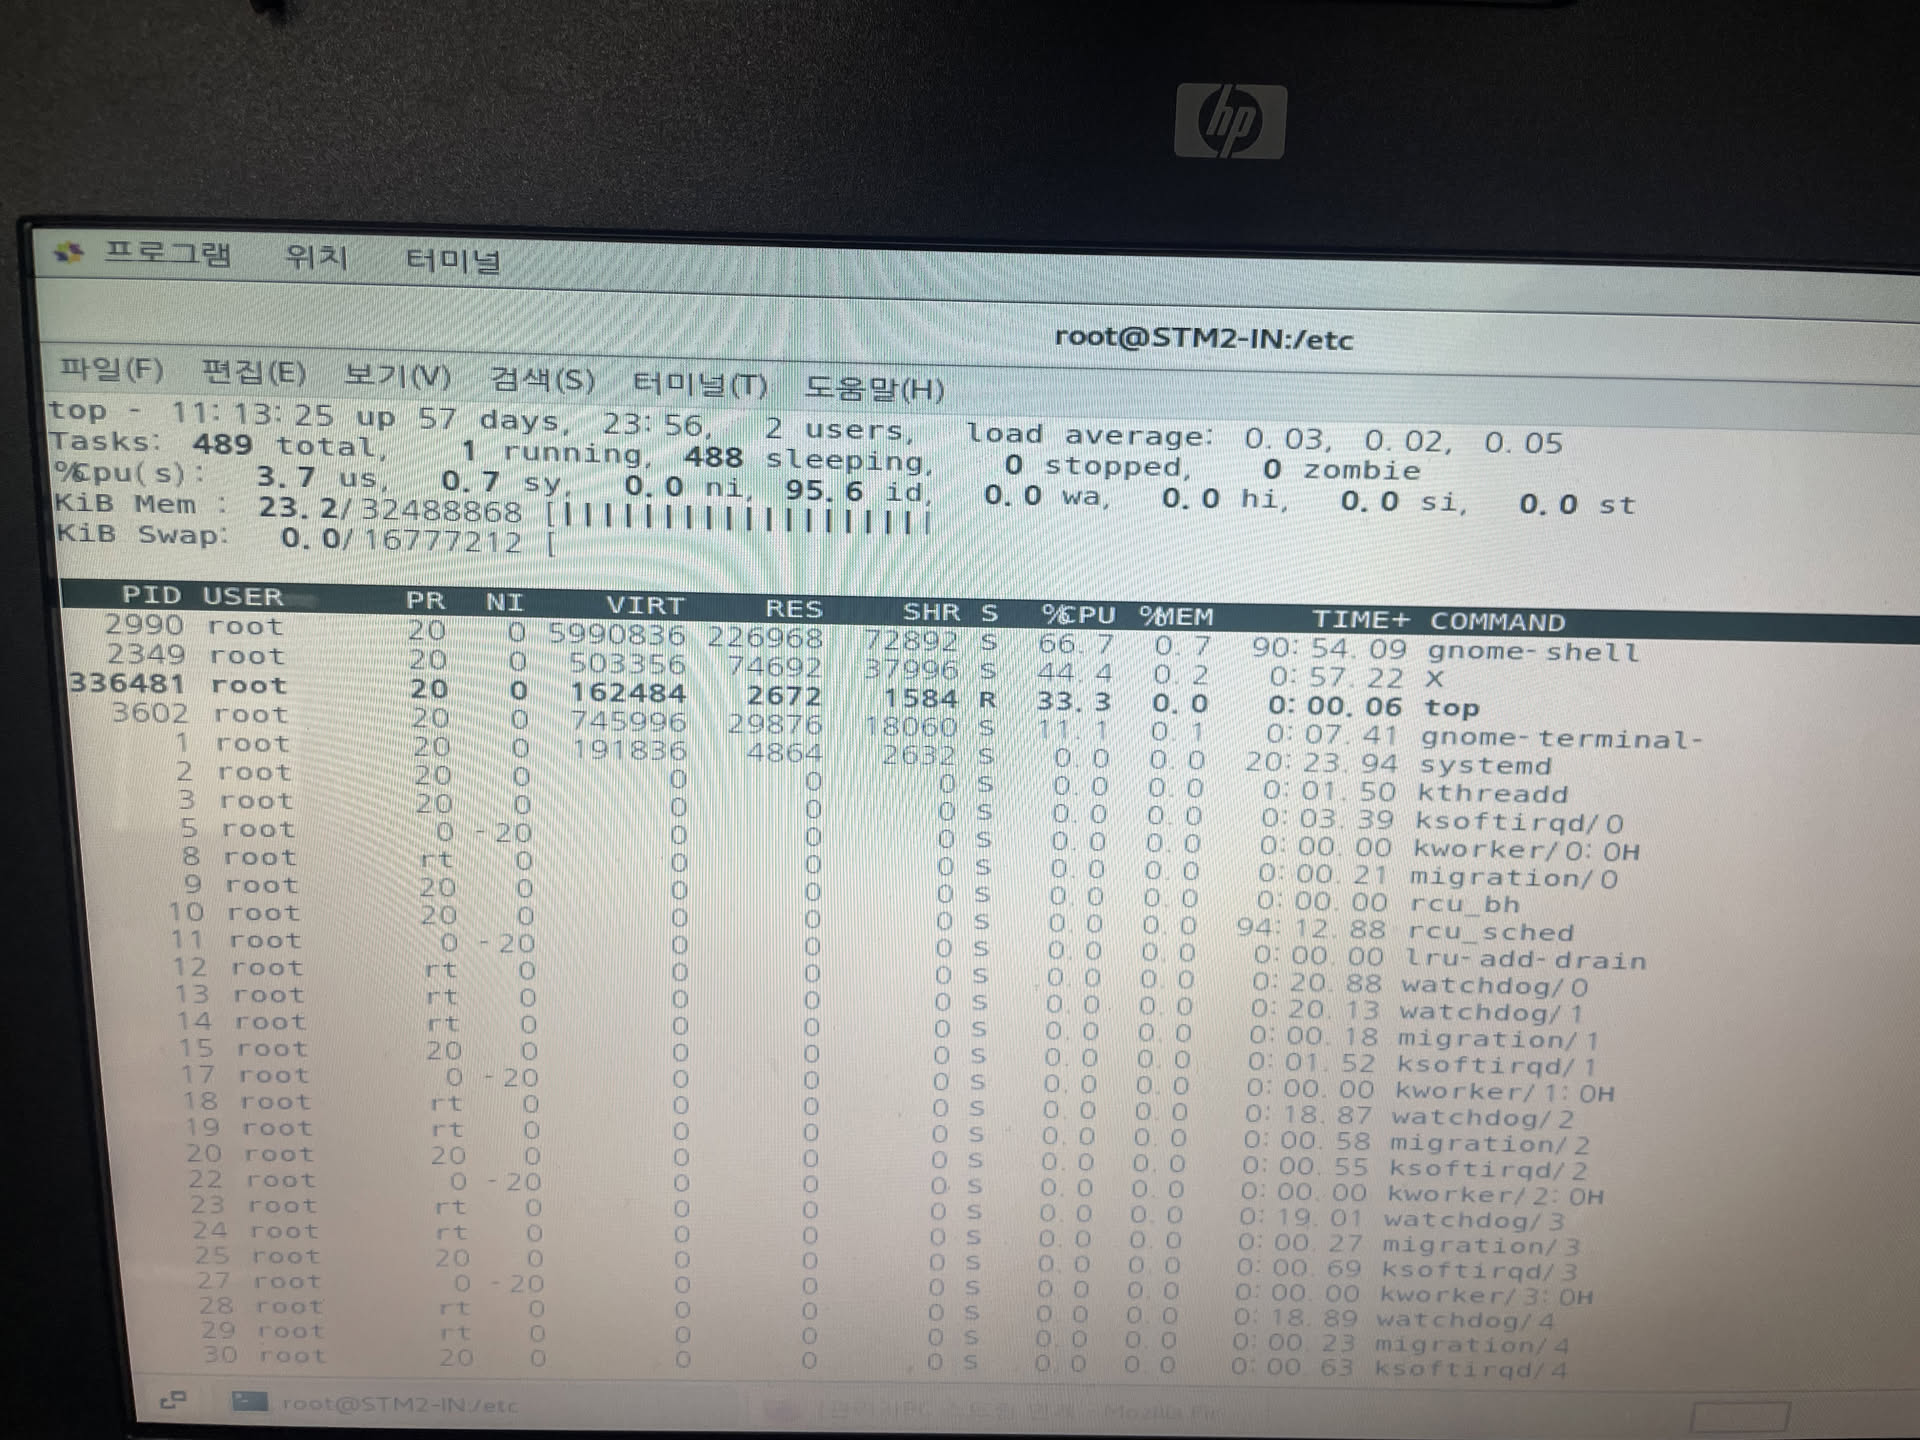Open the 프로그램 applications menu
1920x1440 pixels.
coord(167,254)
